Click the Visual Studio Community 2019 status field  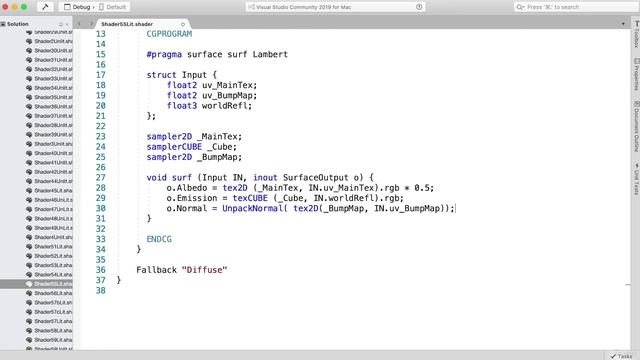335,7
